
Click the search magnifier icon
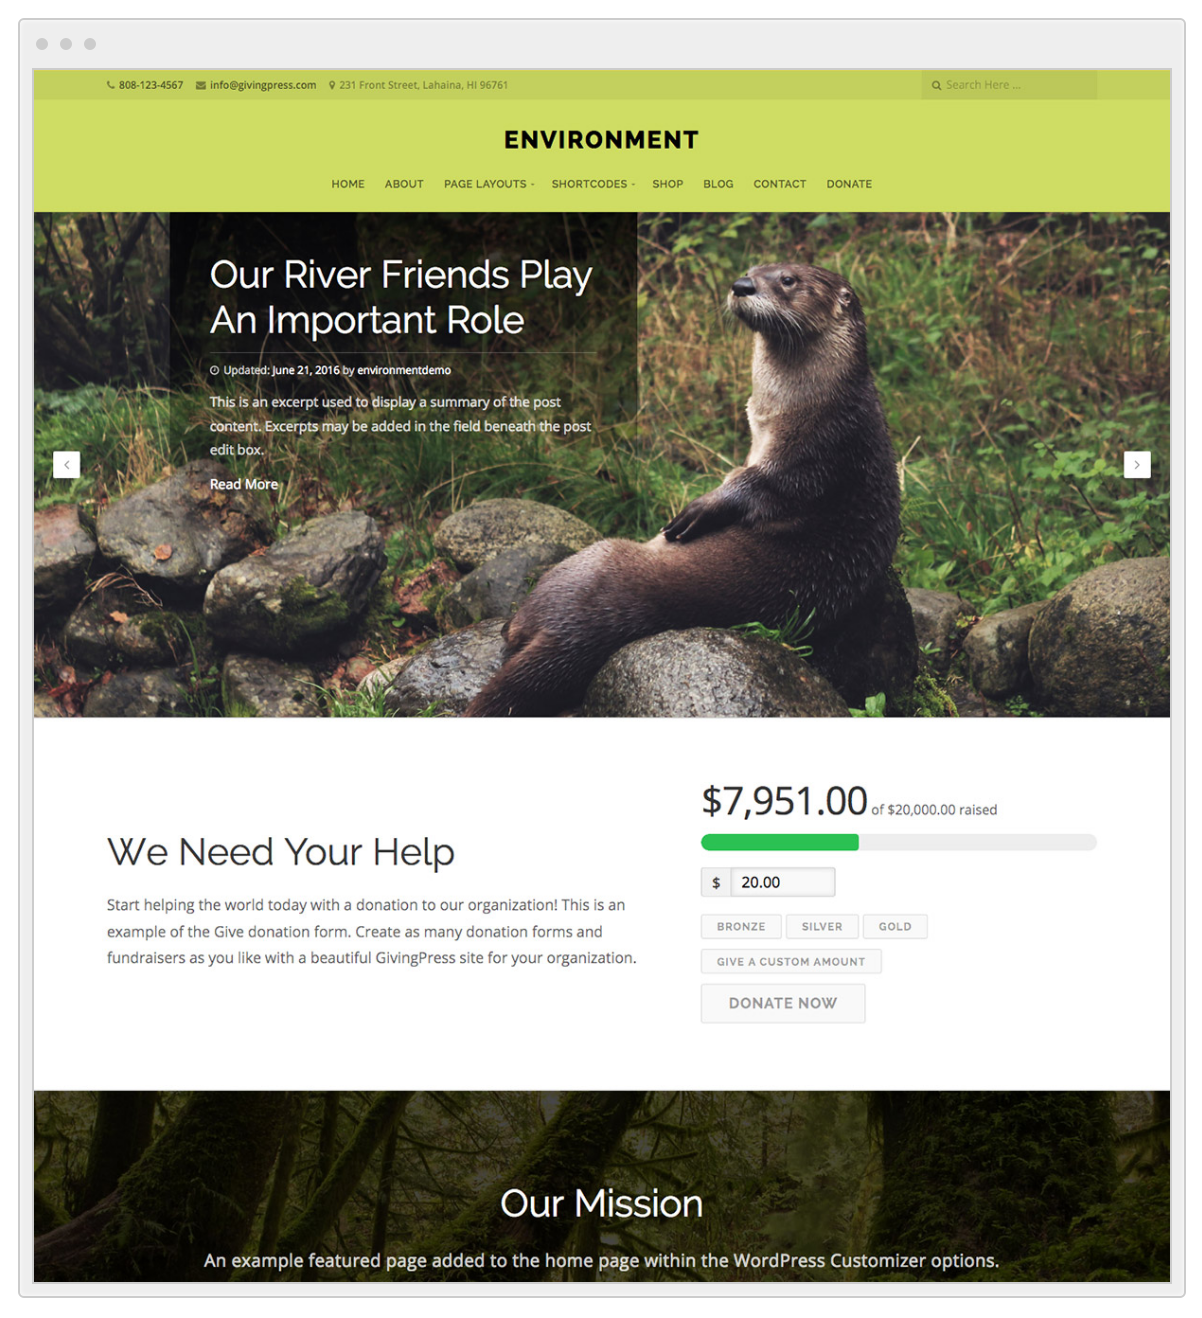(x=937, y=85)
